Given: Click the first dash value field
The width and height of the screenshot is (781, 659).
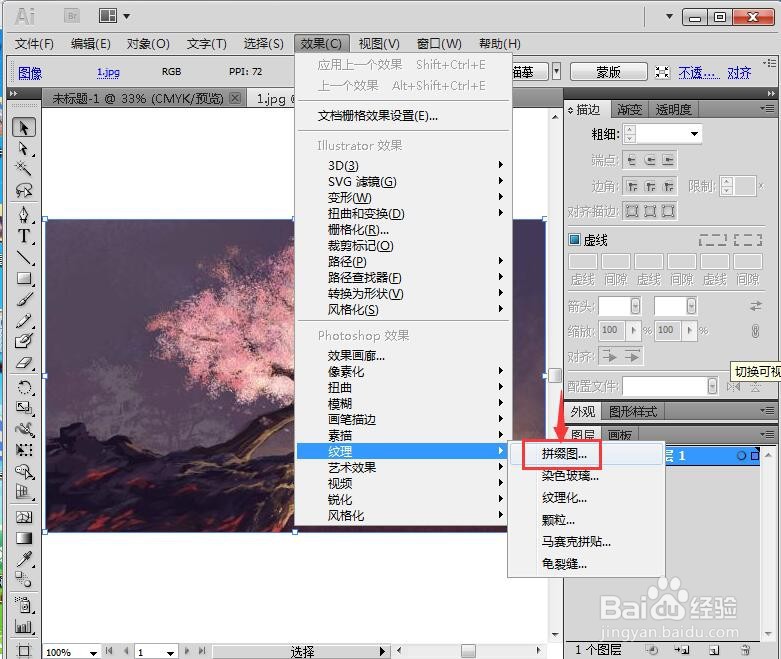Looking at the screenshot, I should pos(582,261).
